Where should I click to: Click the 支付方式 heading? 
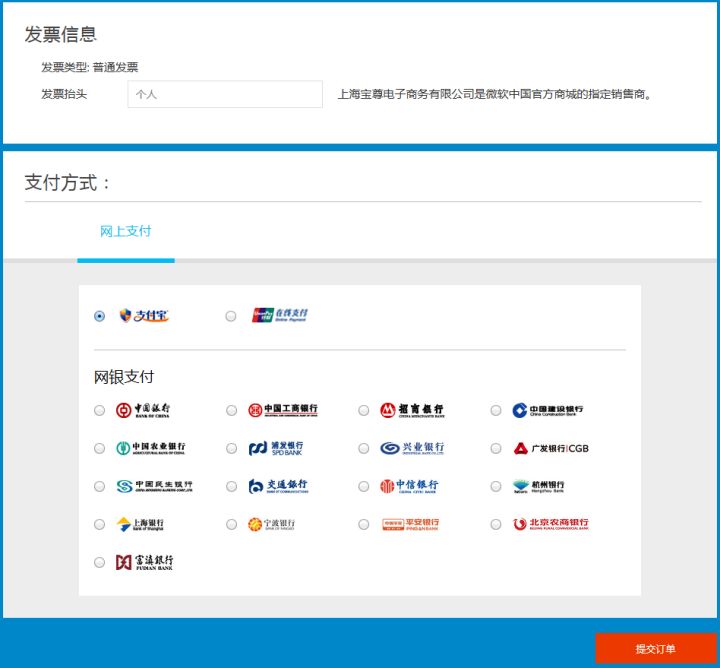[67, 183]
